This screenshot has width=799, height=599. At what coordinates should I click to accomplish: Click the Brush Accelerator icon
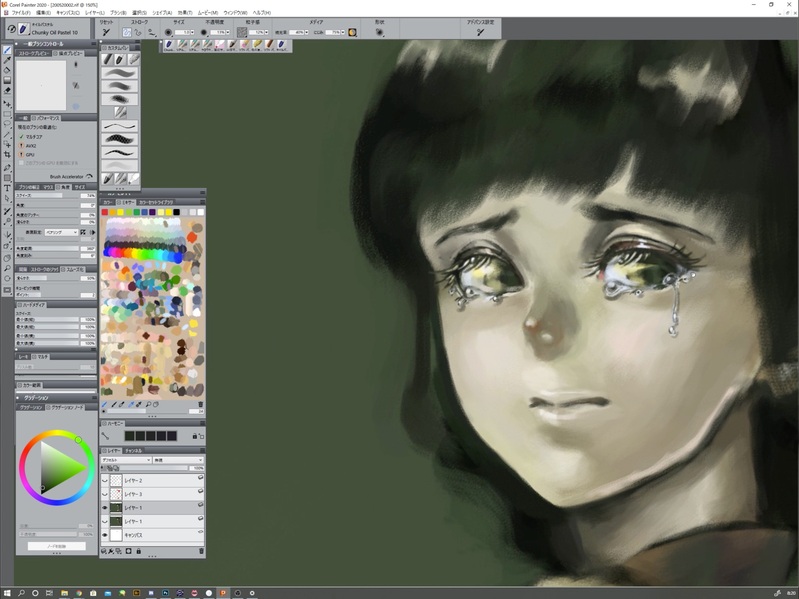90,176
